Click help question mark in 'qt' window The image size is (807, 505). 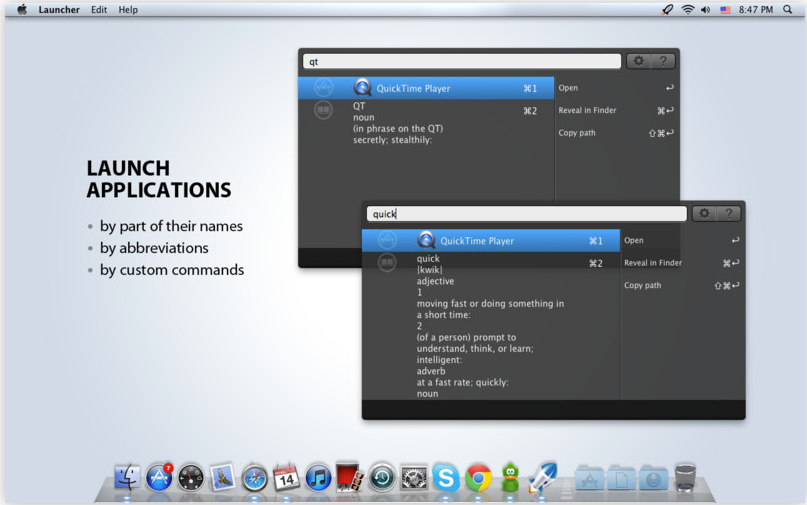663,61
